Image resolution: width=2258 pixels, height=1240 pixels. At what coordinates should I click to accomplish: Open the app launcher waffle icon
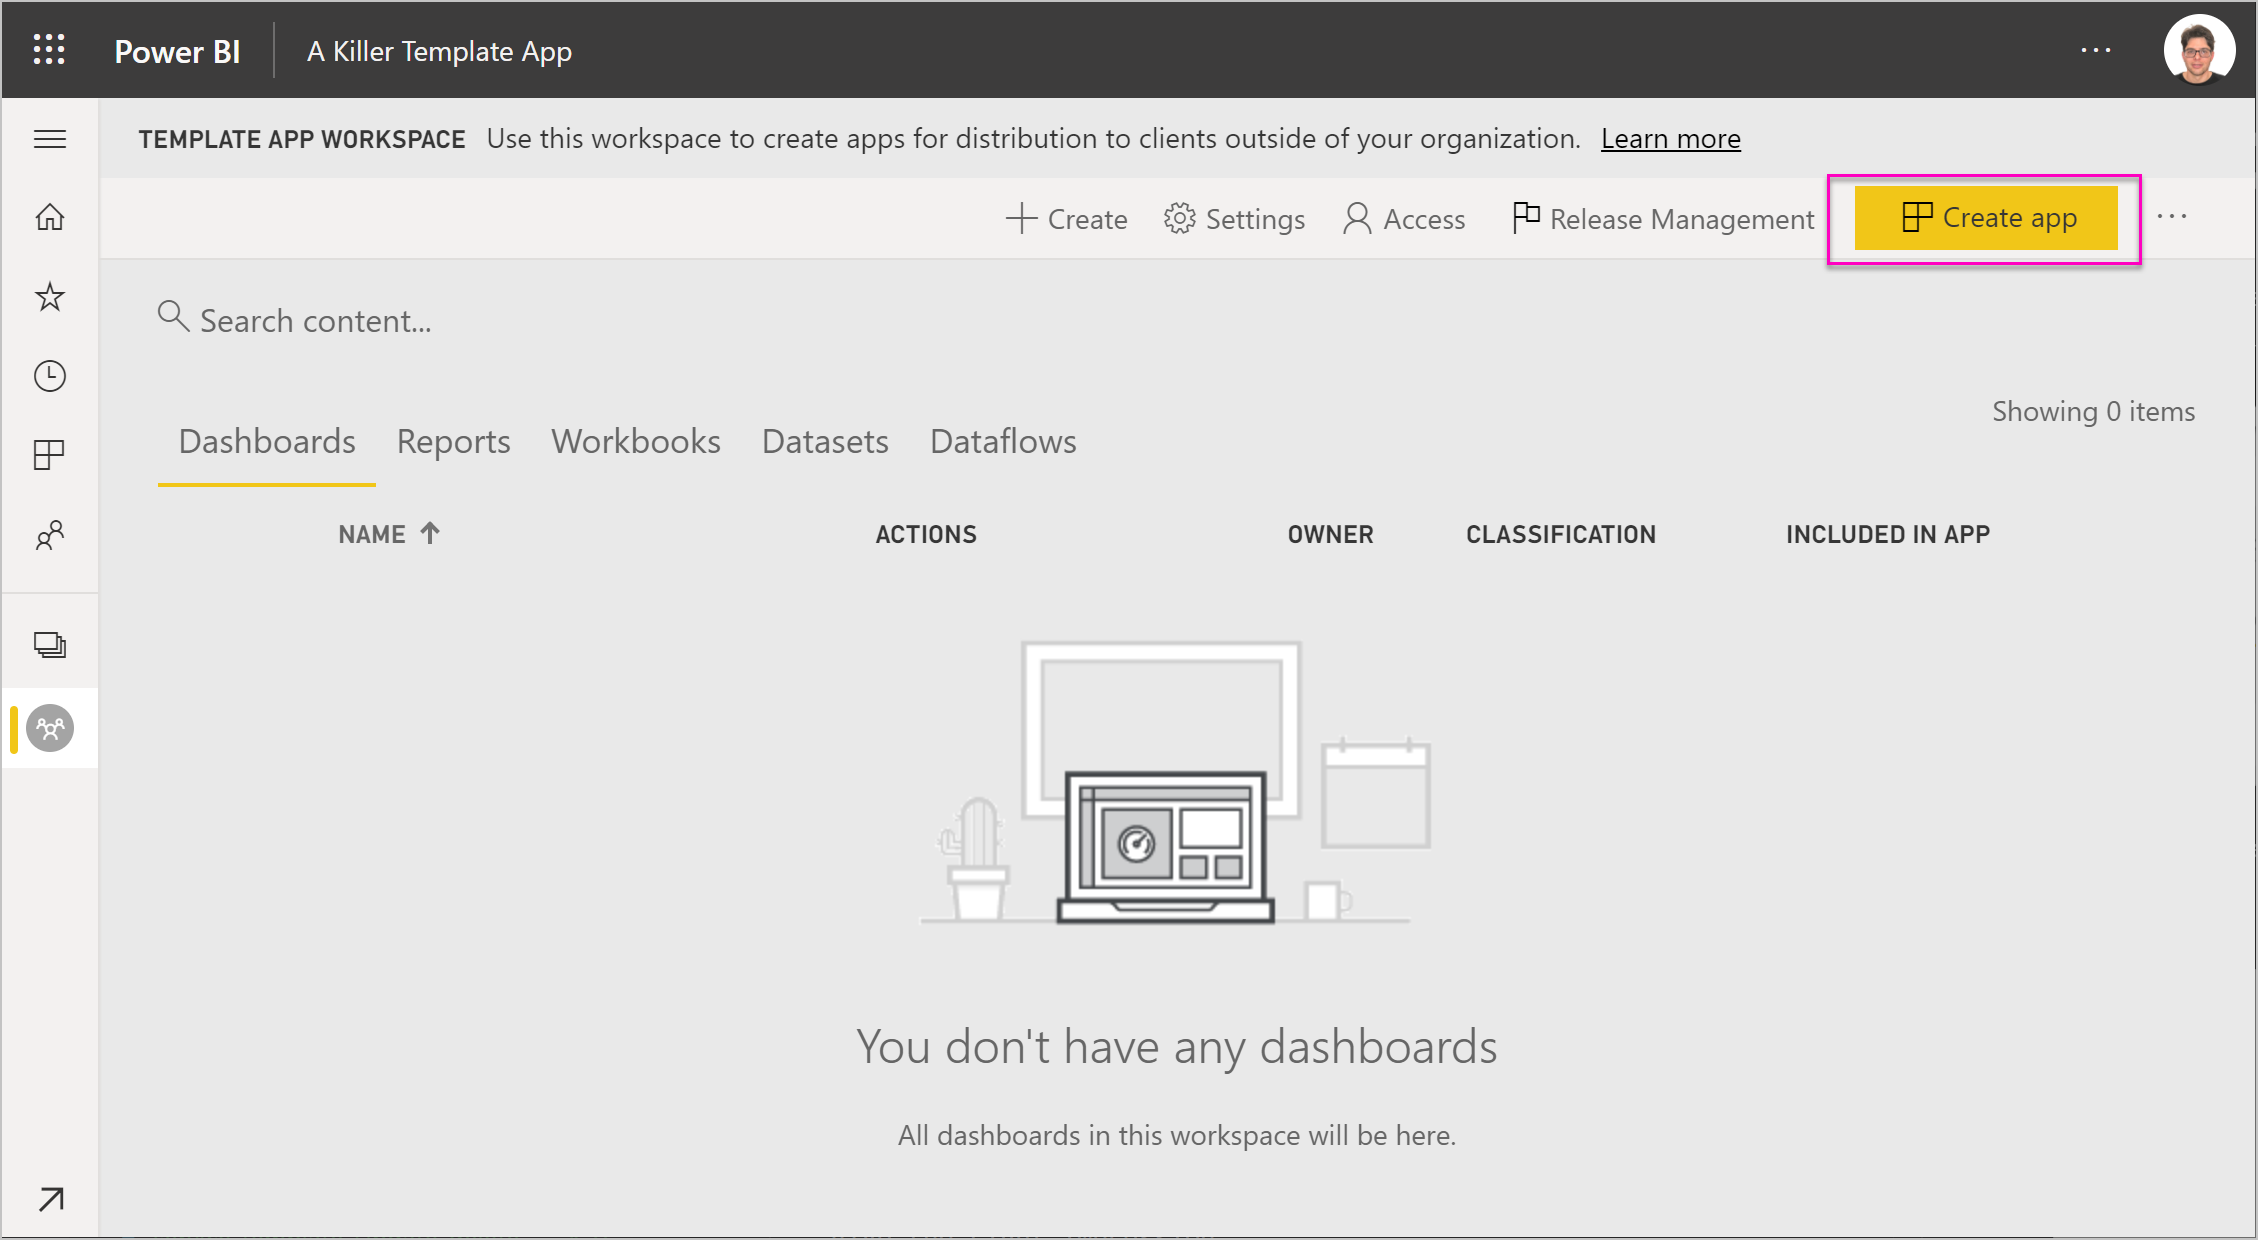49,50
